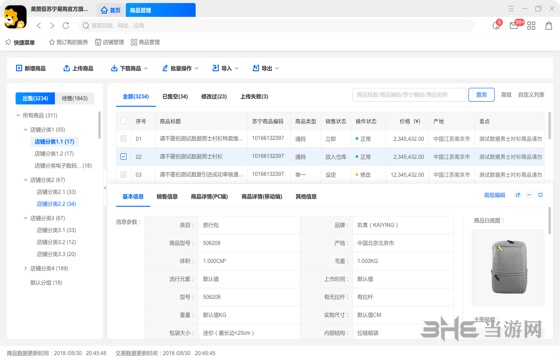Collapse the 店铺分类3 (67) node
The image size is (560, 360).
[25, 218]
